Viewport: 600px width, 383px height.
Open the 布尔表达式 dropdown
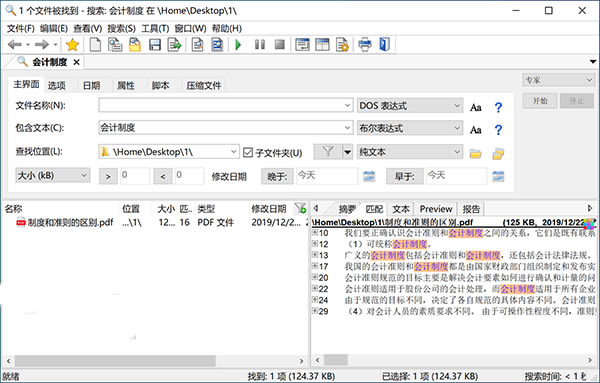(410, 128)
